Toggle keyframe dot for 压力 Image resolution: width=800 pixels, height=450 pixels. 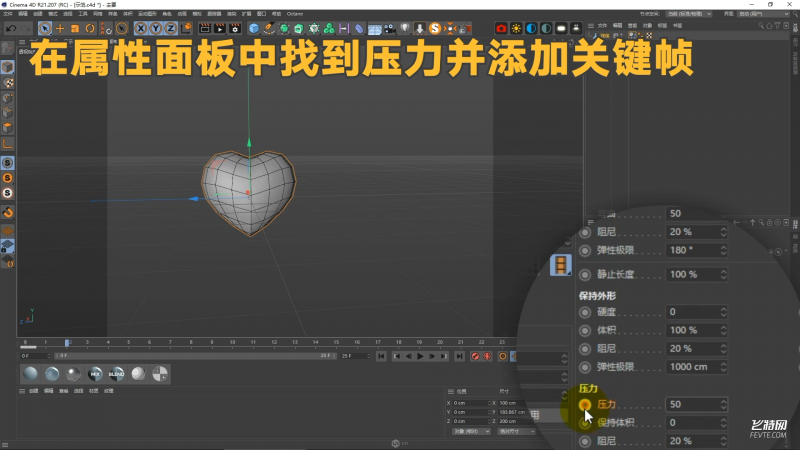[x=585, y=405]
